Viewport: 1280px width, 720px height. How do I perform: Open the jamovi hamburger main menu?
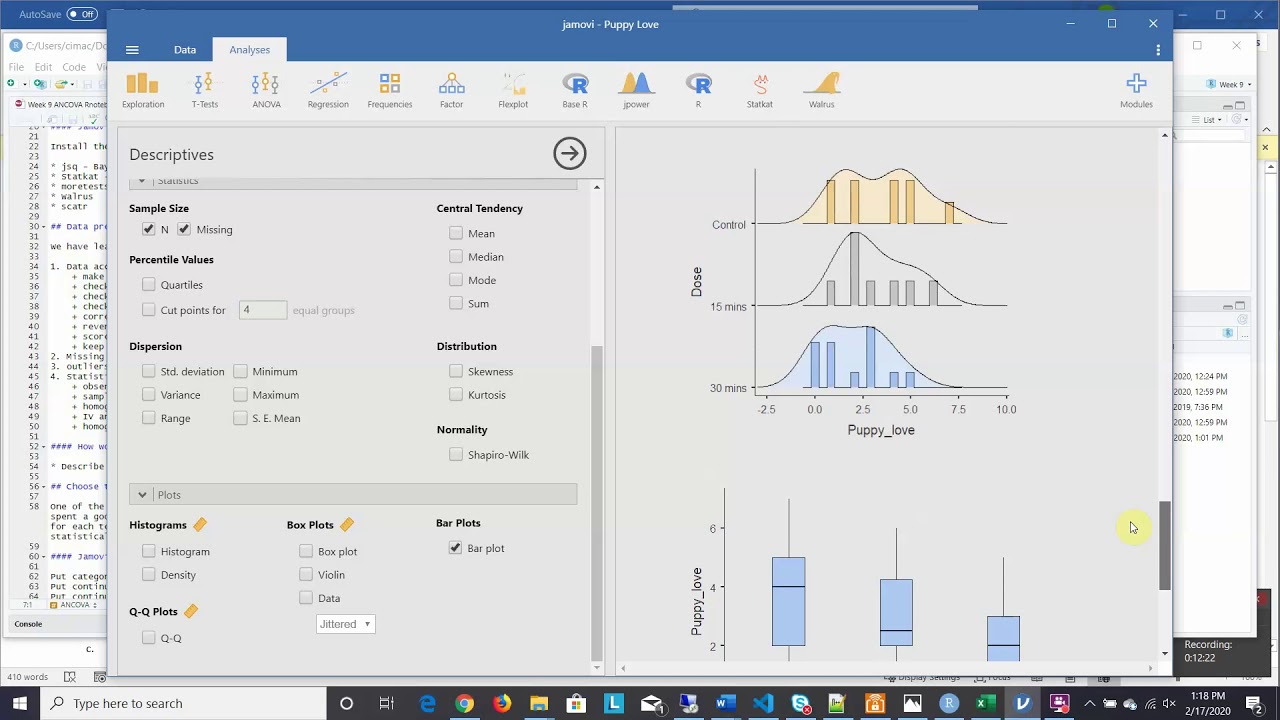click(132, 50)
